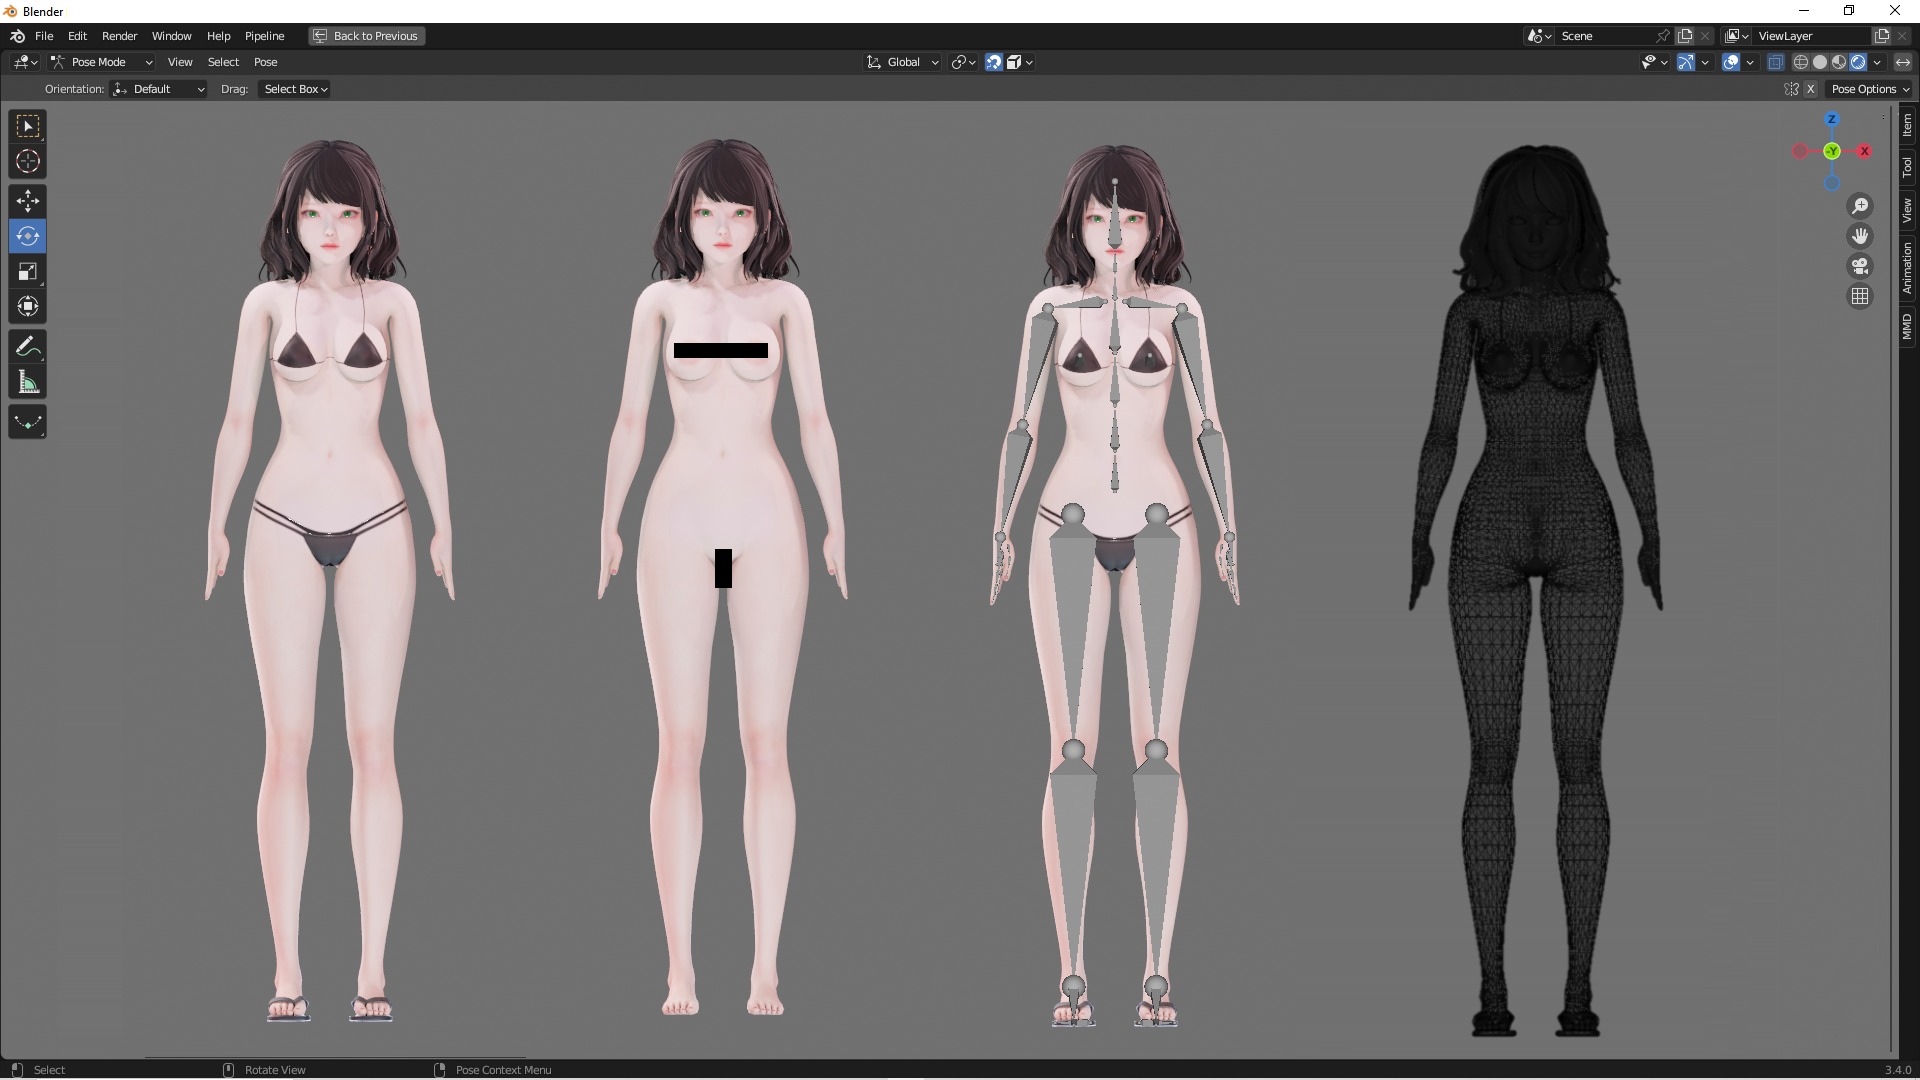Open the Tool sidebar tab

click(x=1908, y=167)
